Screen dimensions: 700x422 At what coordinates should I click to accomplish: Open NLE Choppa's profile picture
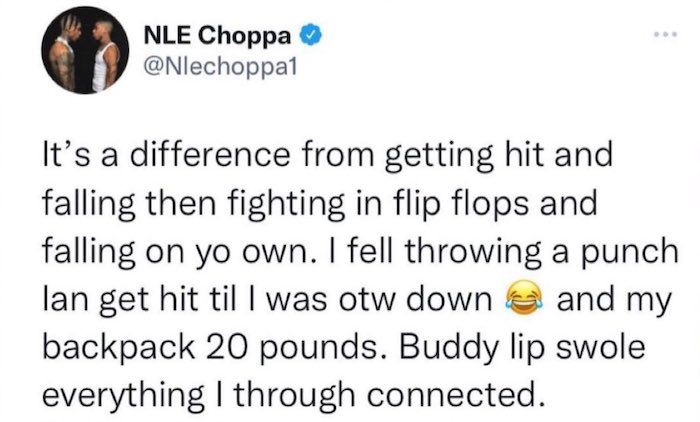click(85, 50)
